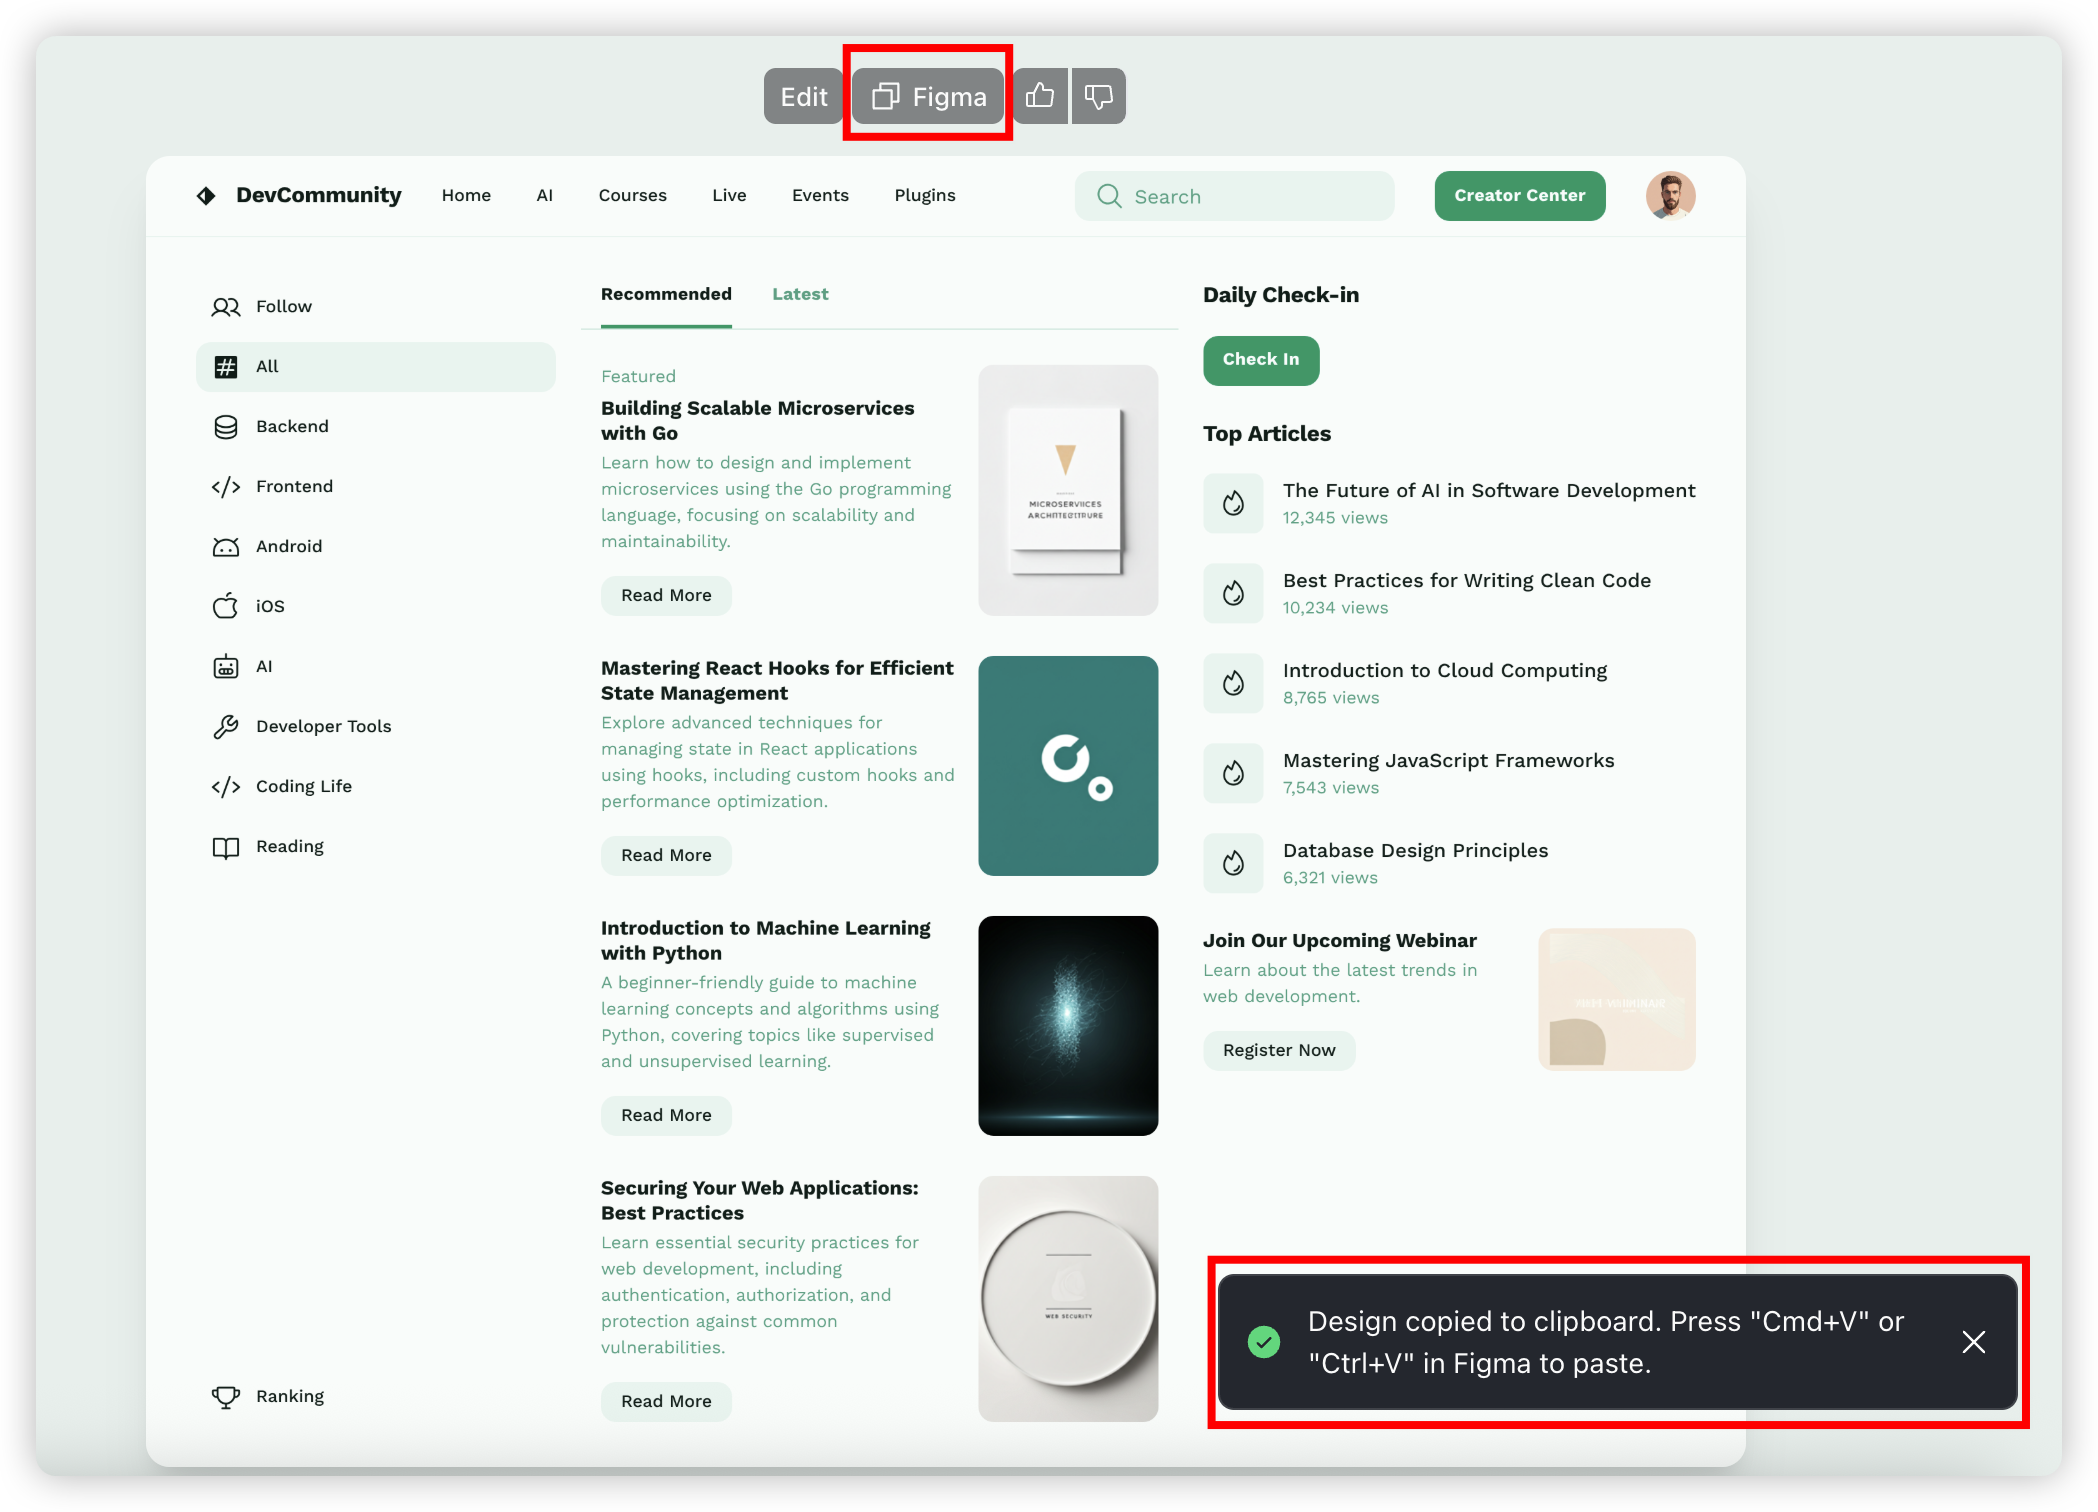Click the Figma copy button
The width and height of the screenshot is (2098, 1512).
pos(928,96)
